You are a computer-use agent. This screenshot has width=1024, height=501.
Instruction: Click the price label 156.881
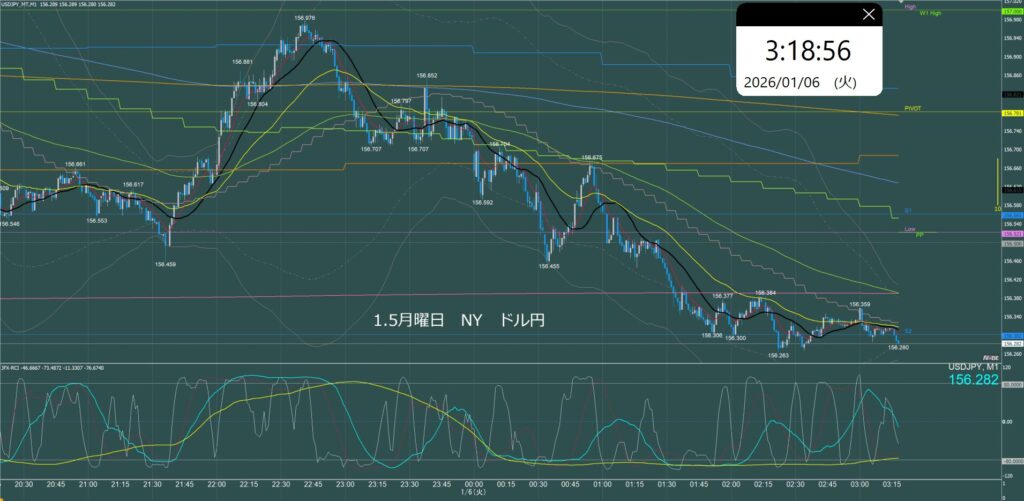tap(242, 62)
